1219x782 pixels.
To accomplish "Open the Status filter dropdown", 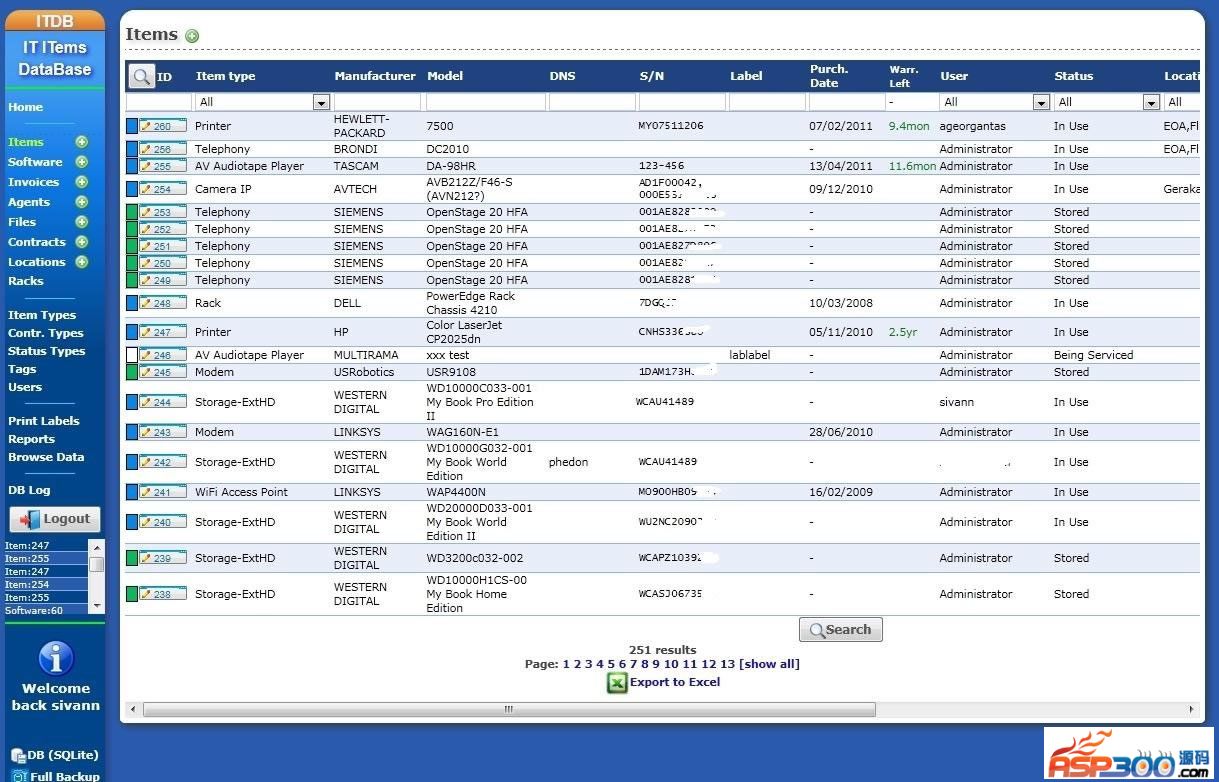I will tap(1151, 102).
